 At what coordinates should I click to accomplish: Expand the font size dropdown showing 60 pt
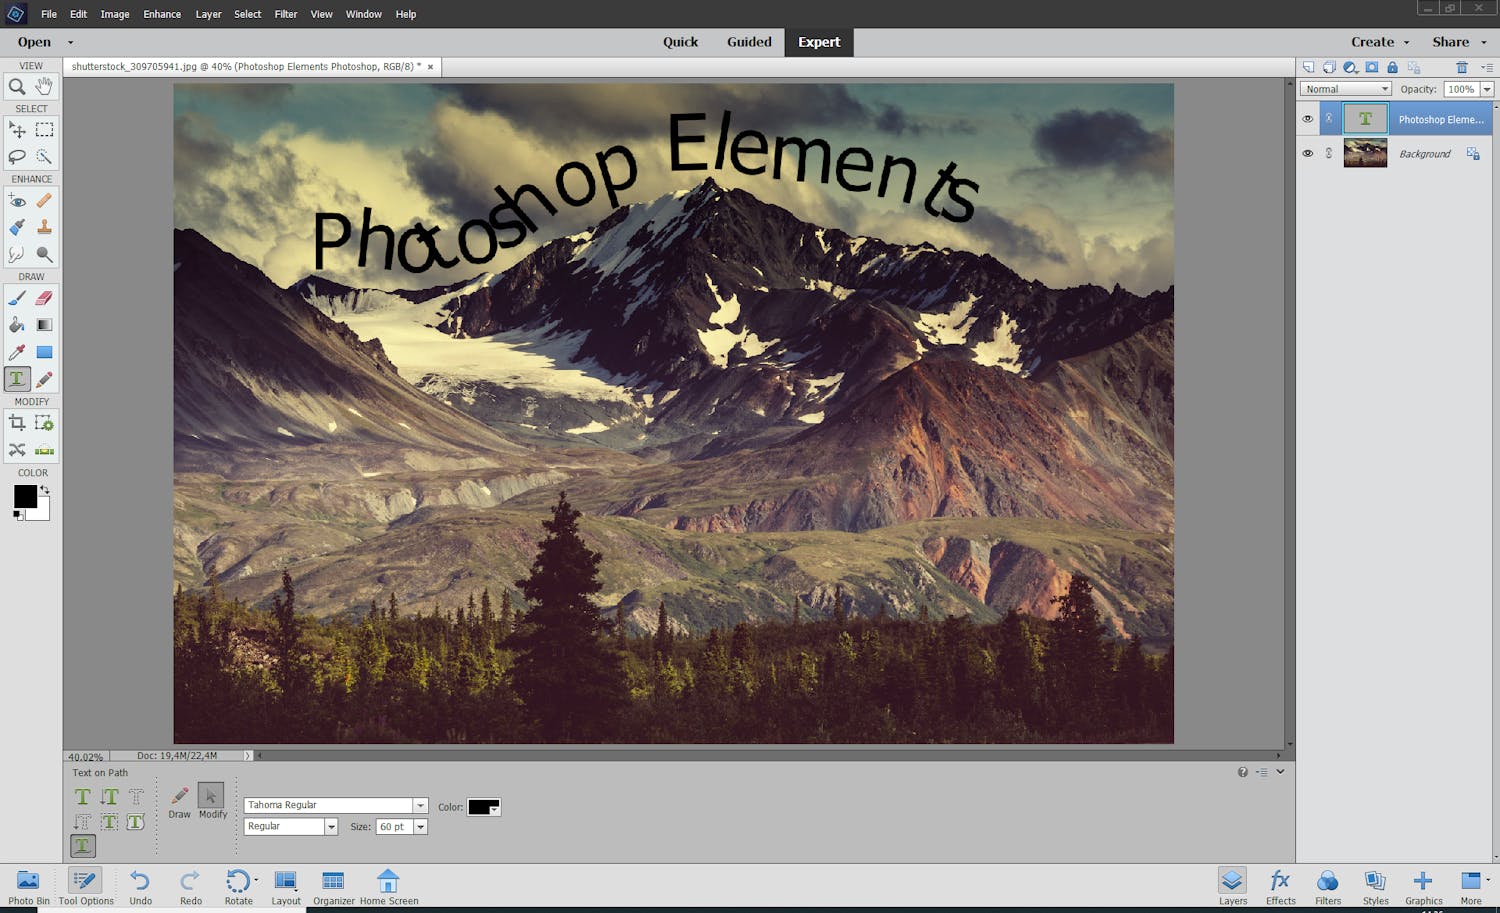pos(419,826)
